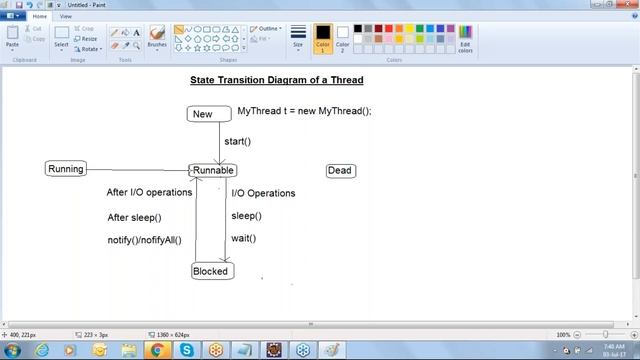Viewport: 640px width, 360px height.
Task: Pick the yellow palette swatch
Action: pyautogui.click(x=409, y=28)
